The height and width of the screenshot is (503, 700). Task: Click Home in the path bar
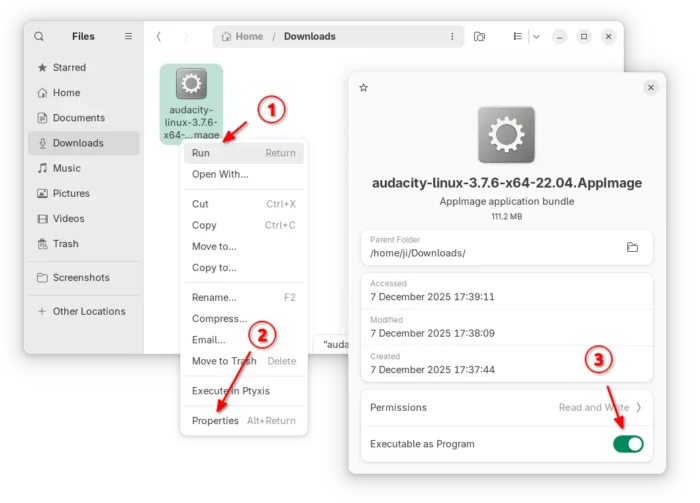click(241, 37)
